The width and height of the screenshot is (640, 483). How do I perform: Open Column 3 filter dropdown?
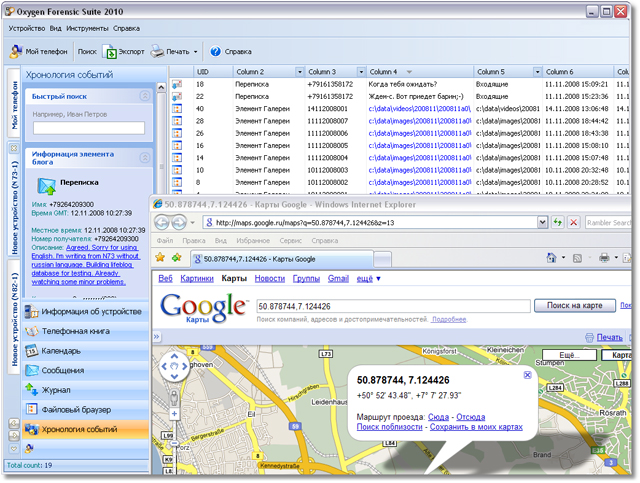[361, 72]
